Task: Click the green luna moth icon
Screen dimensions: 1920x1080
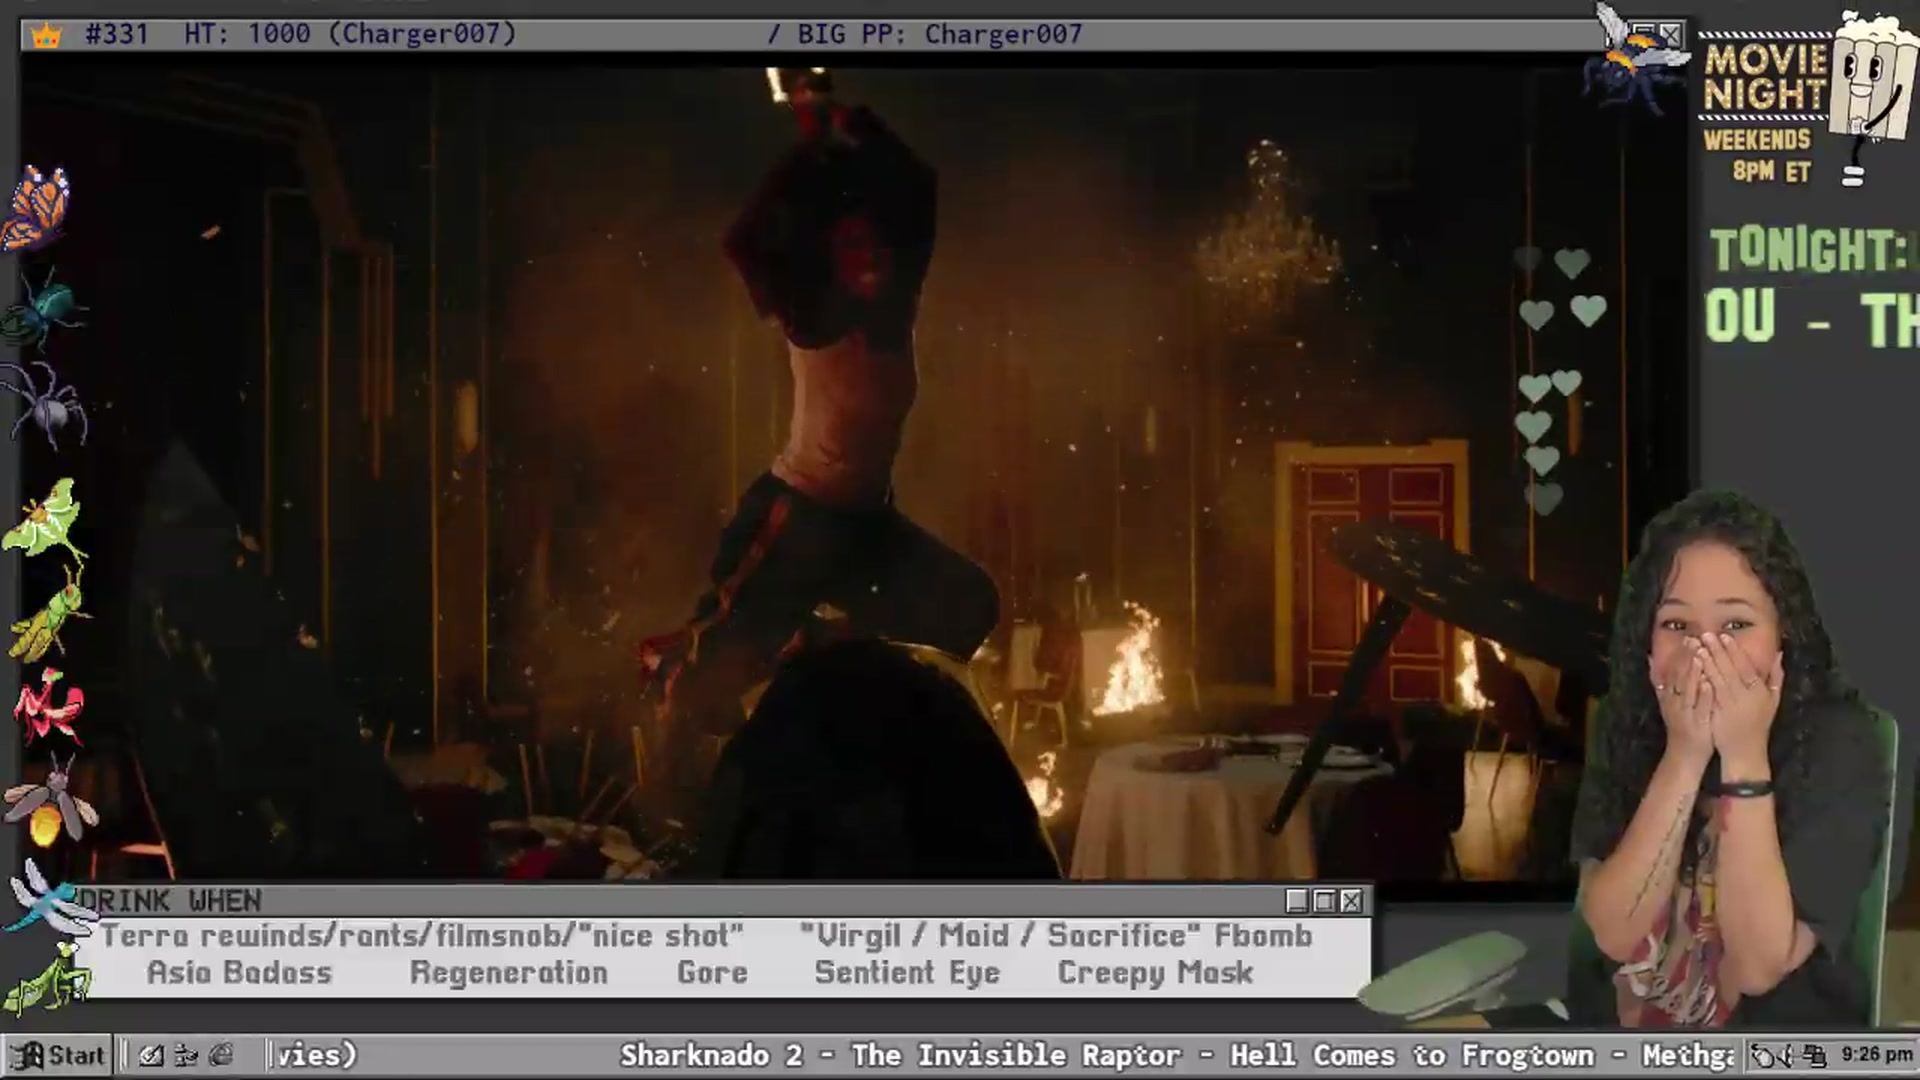Action: tap(46, 517)
